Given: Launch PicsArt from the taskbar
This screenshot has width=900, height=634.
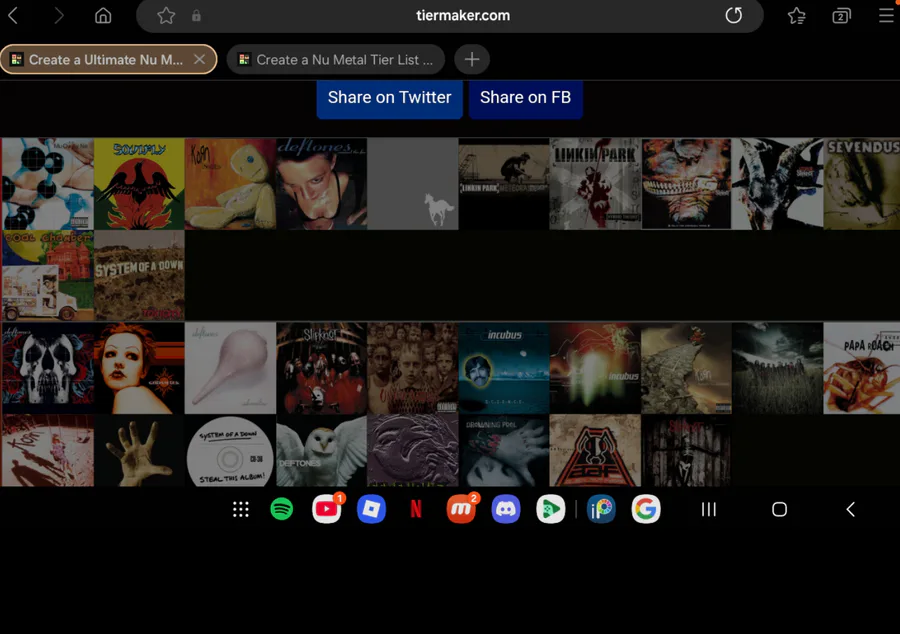Looking at the screenshot, I should point(601,509).
